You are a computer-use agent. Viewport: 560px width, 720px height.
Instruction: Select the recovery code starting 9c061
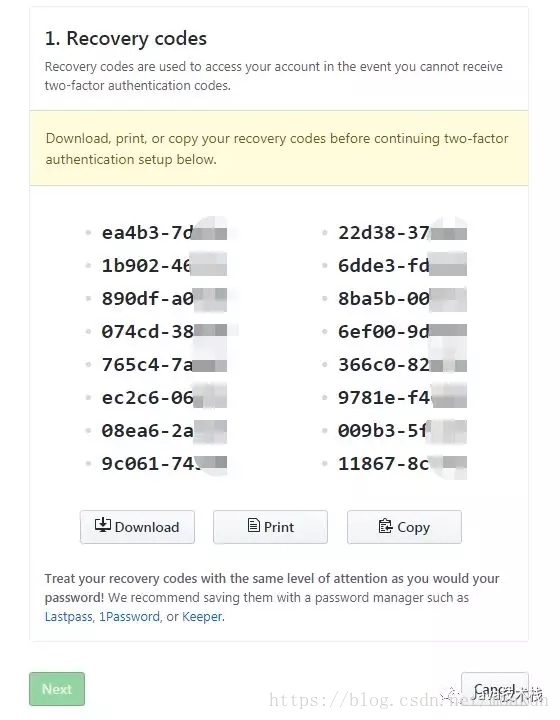pos(164,464)
